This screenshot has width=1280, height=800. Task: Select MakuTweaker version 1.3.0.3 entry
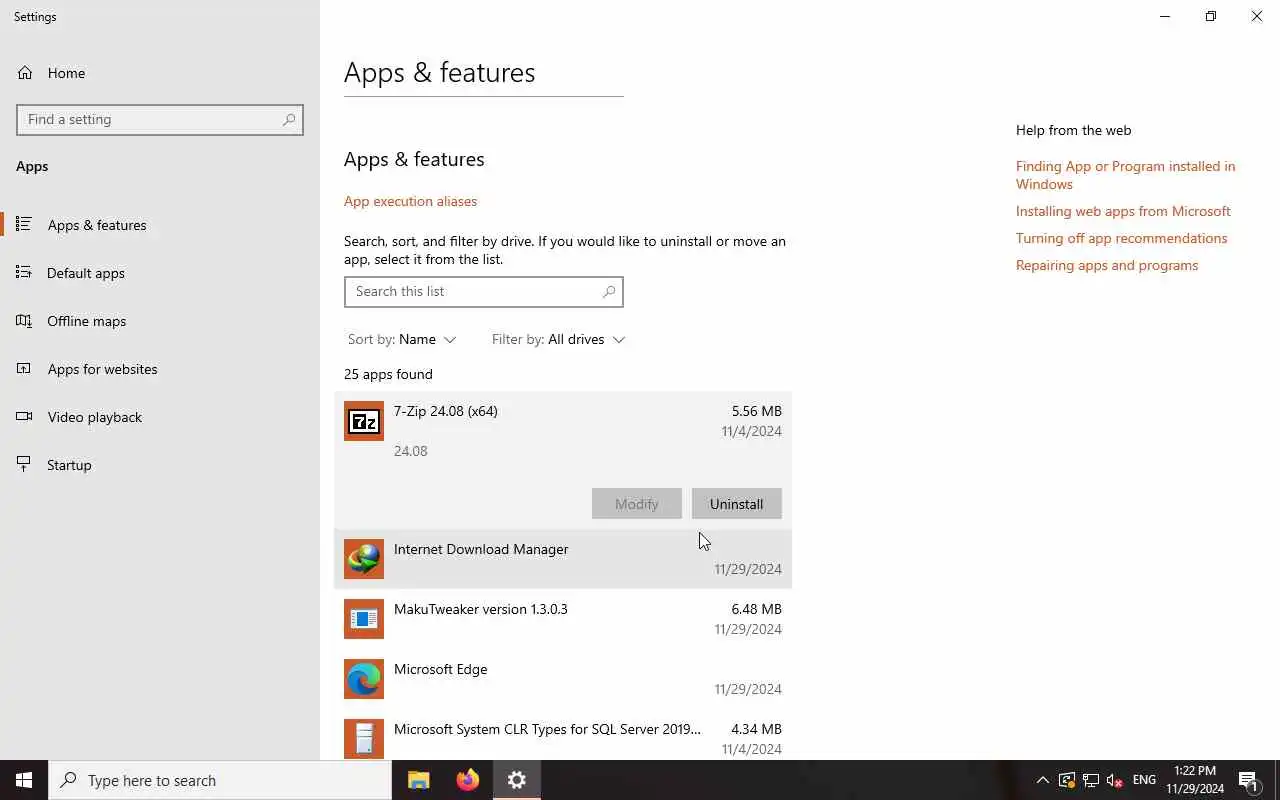tap(480, 609)
